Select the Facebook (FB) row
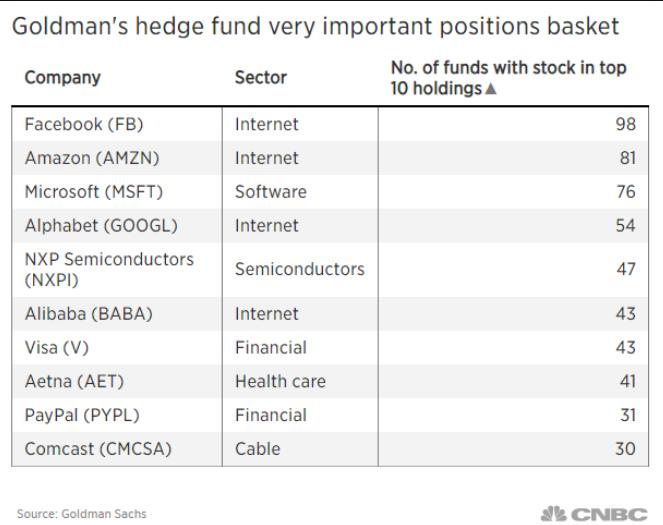663x525 pixels. tap(330, 124)
